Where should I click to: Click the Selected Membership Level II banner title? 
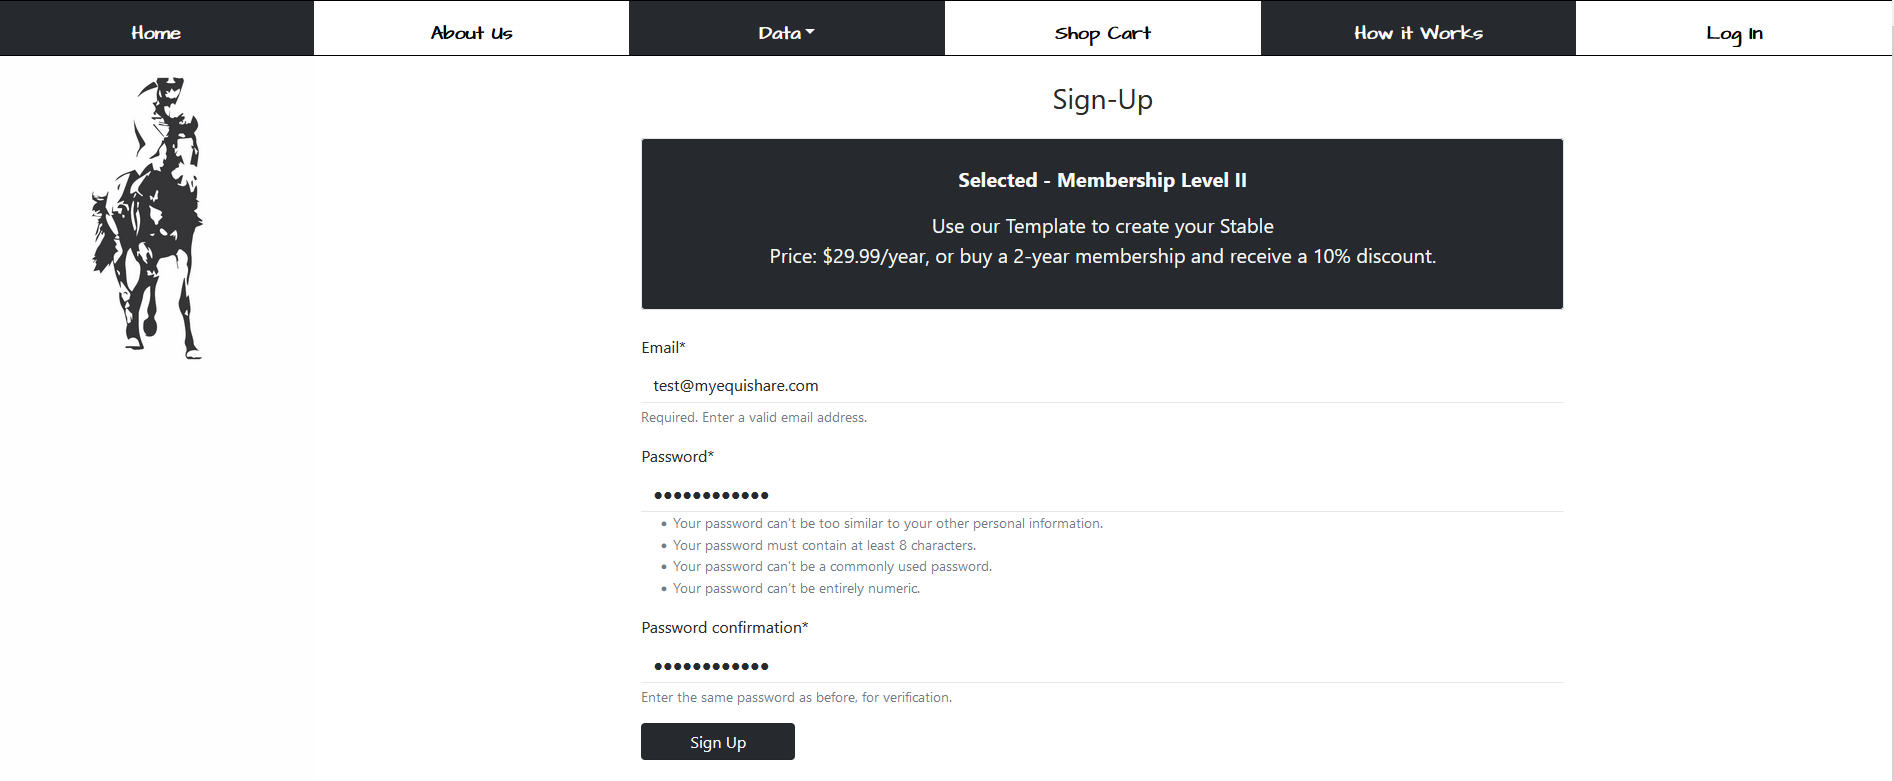pos(1102,181)
